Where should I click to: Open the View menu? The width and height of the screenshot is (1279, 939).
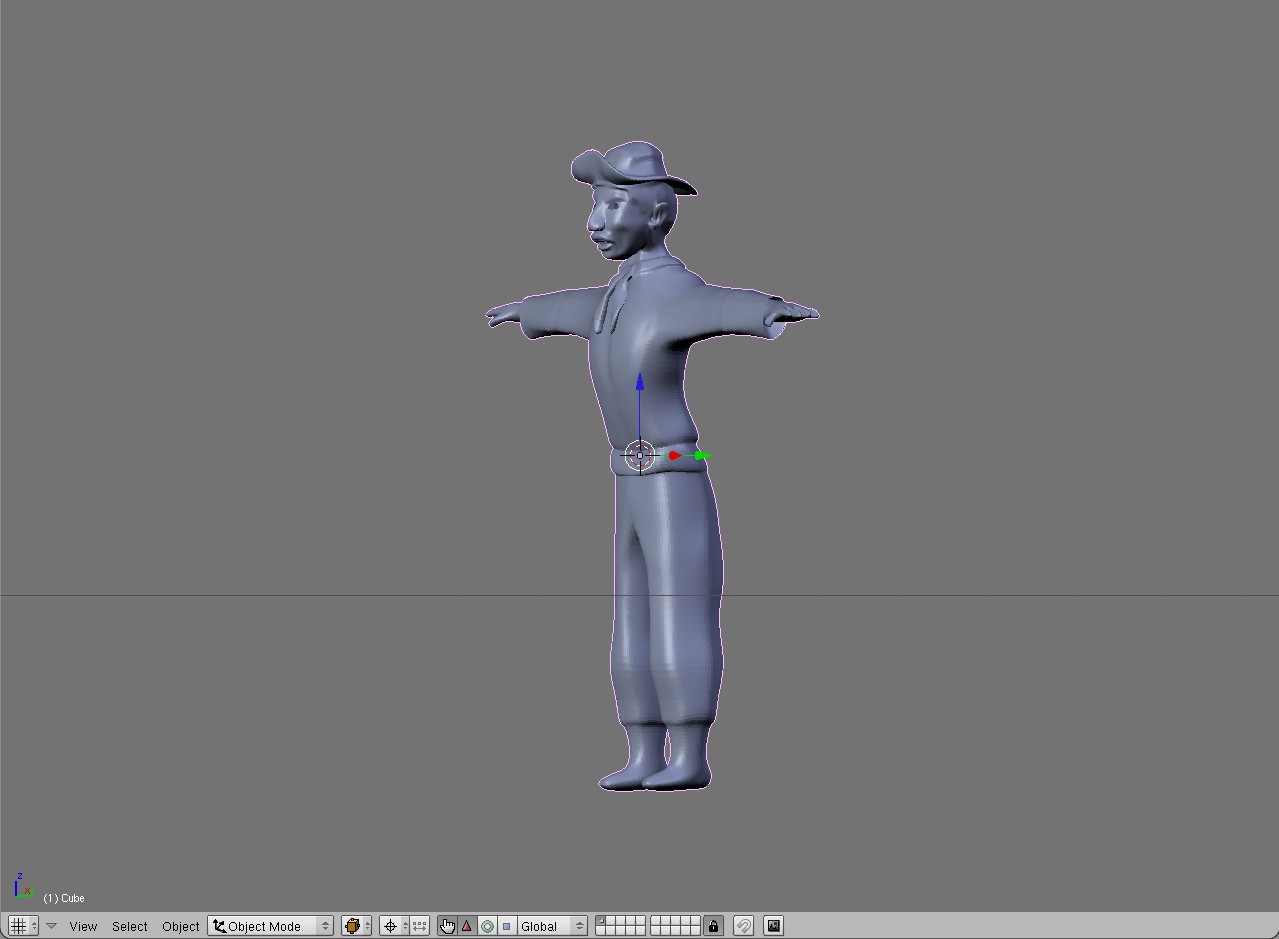tap(83, 926)
